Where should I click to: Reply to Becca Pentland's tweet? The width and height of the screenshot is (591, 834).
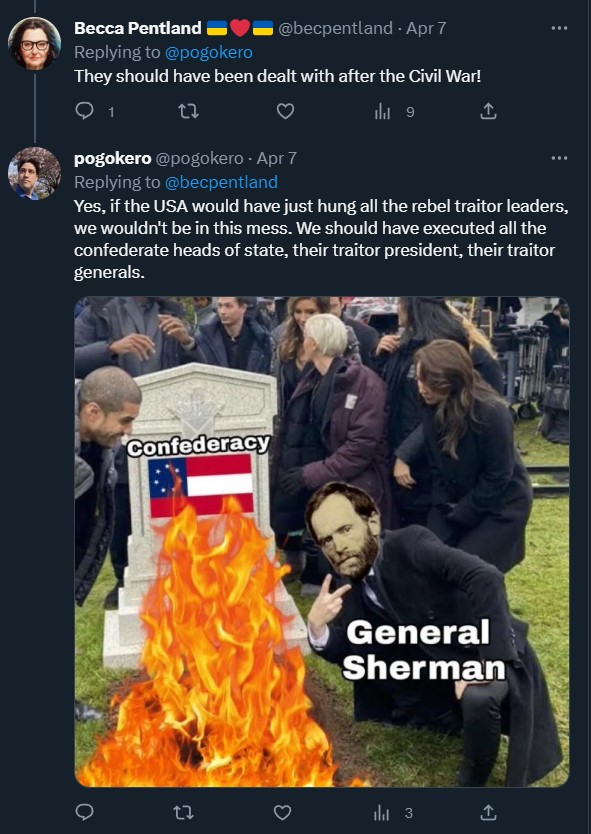point(85,111)
